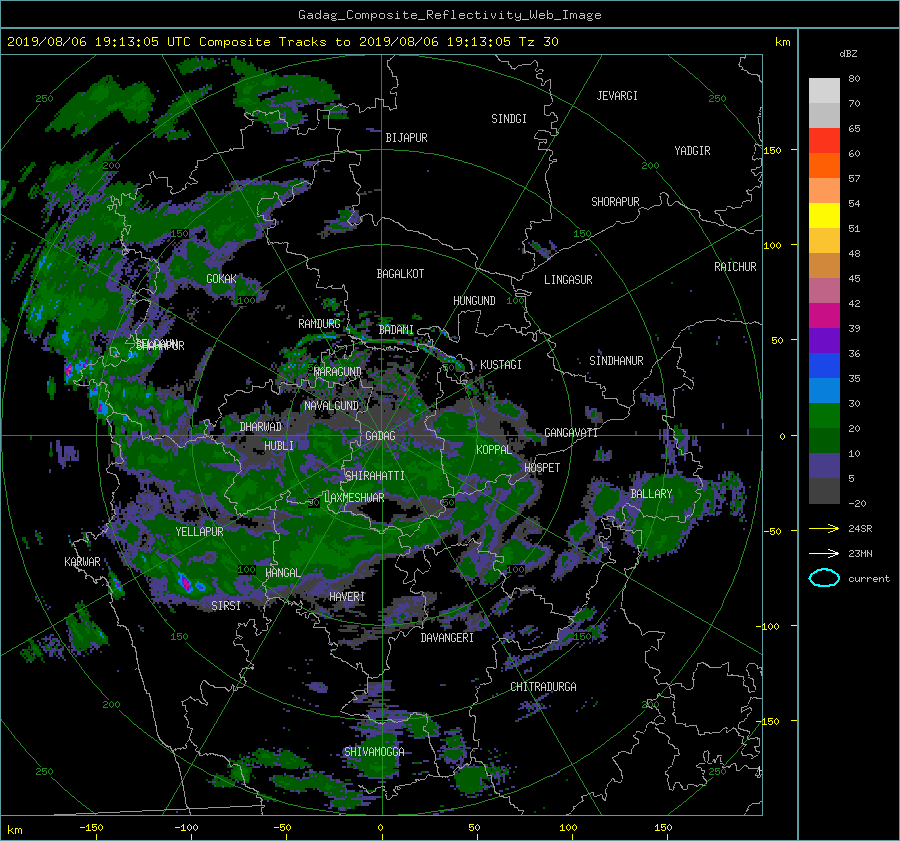Click the RAICHUR city label

735,267
